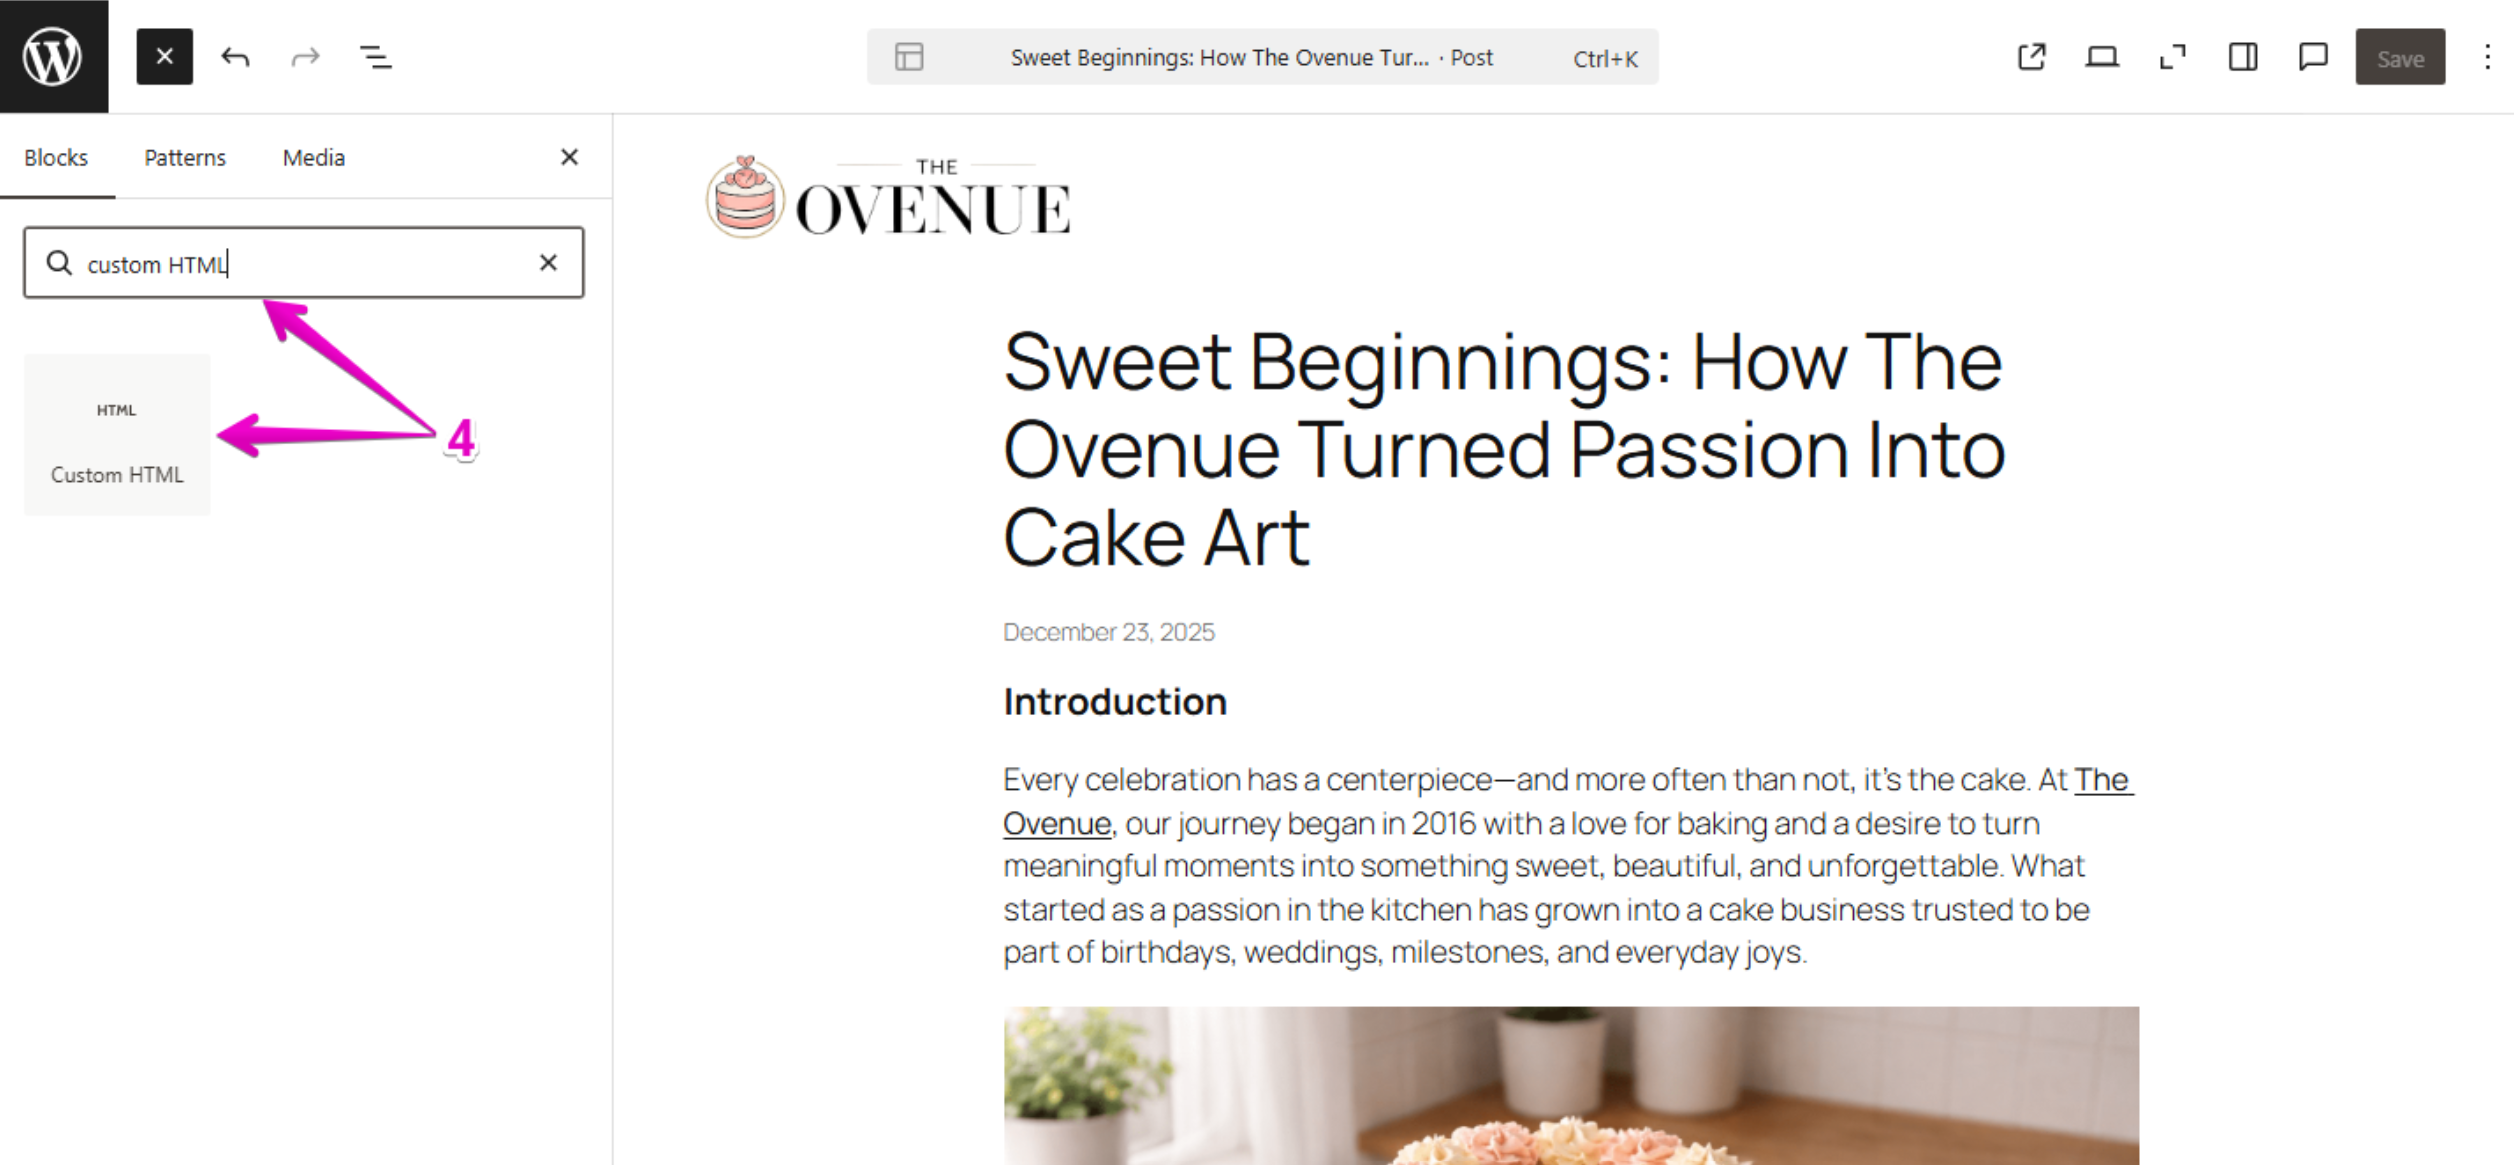Toggle the Settings sidebar panel
The image size is (2514, 1165).
pos(2243,57)
